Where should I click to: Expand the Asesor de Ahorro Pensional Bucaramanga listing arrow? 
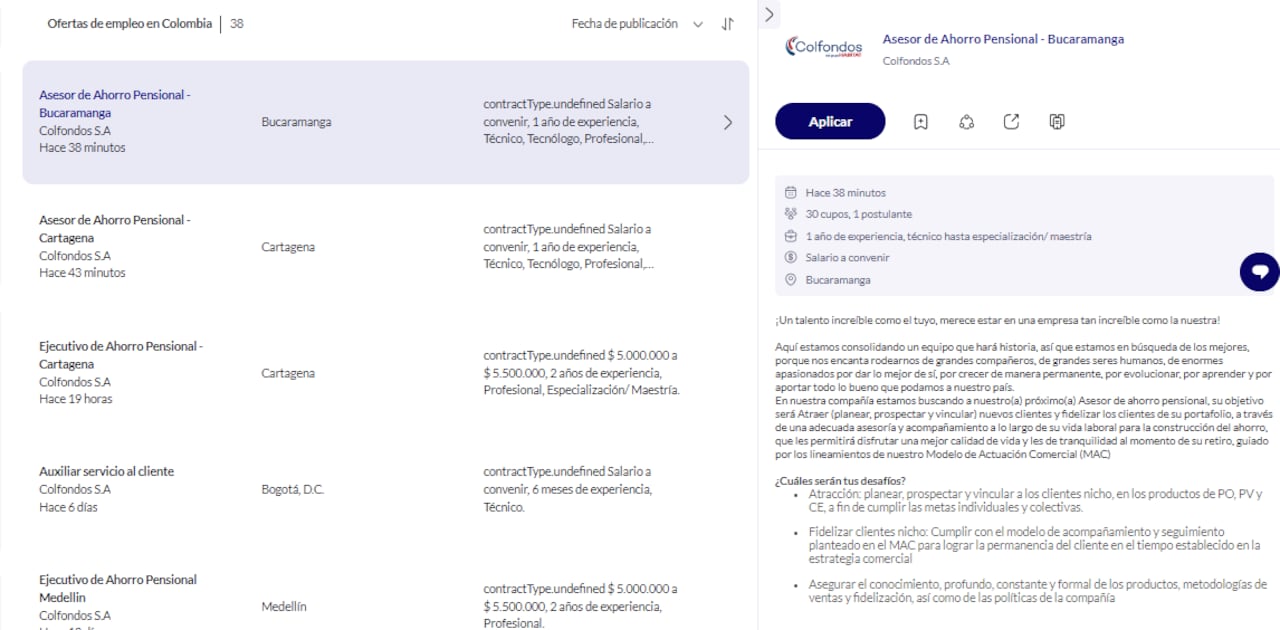728,121
